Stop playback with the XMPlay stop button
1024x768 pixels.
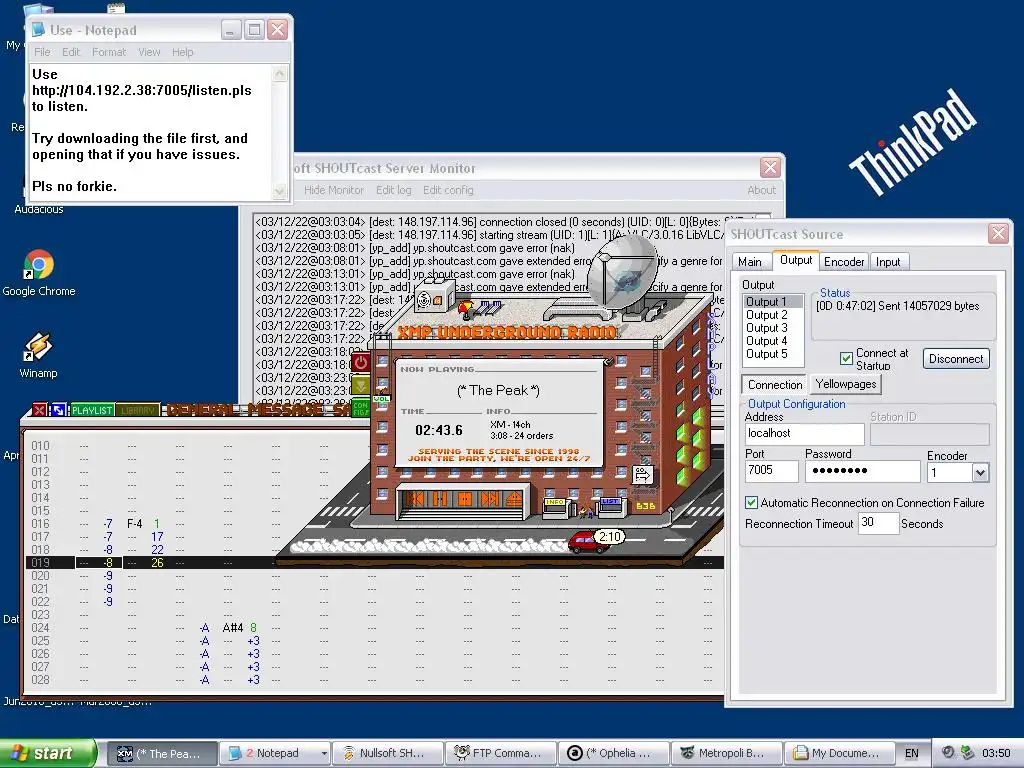465,500
